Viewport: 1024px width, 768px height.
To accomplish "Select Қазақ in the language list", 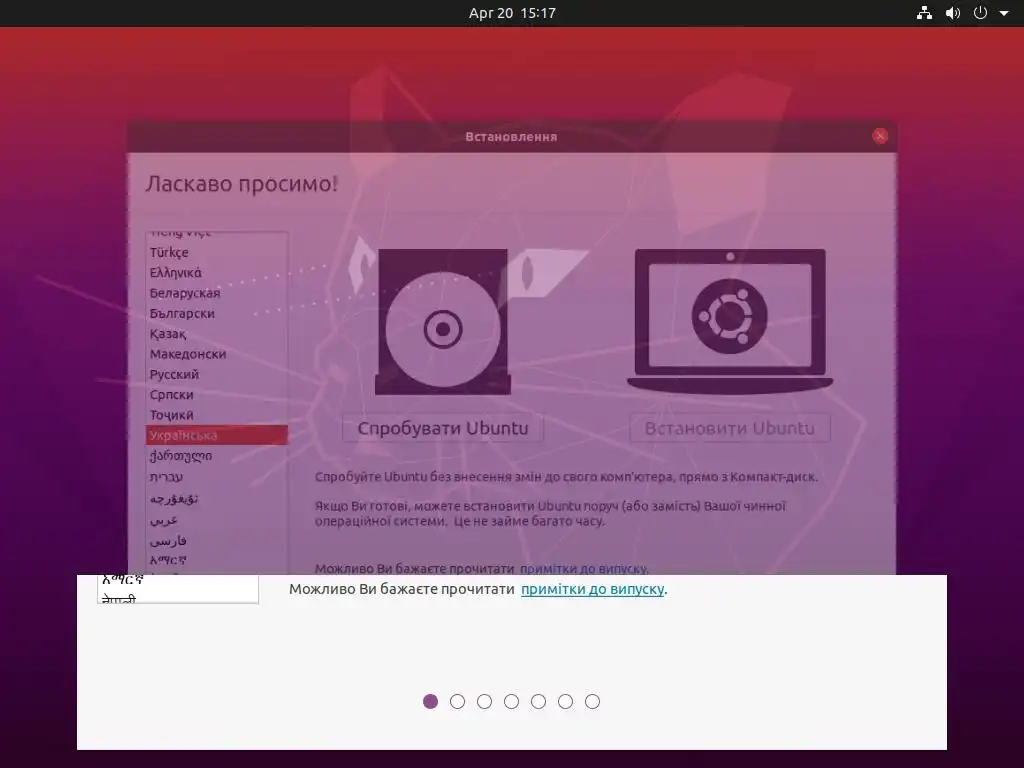I will coord(217,334).
